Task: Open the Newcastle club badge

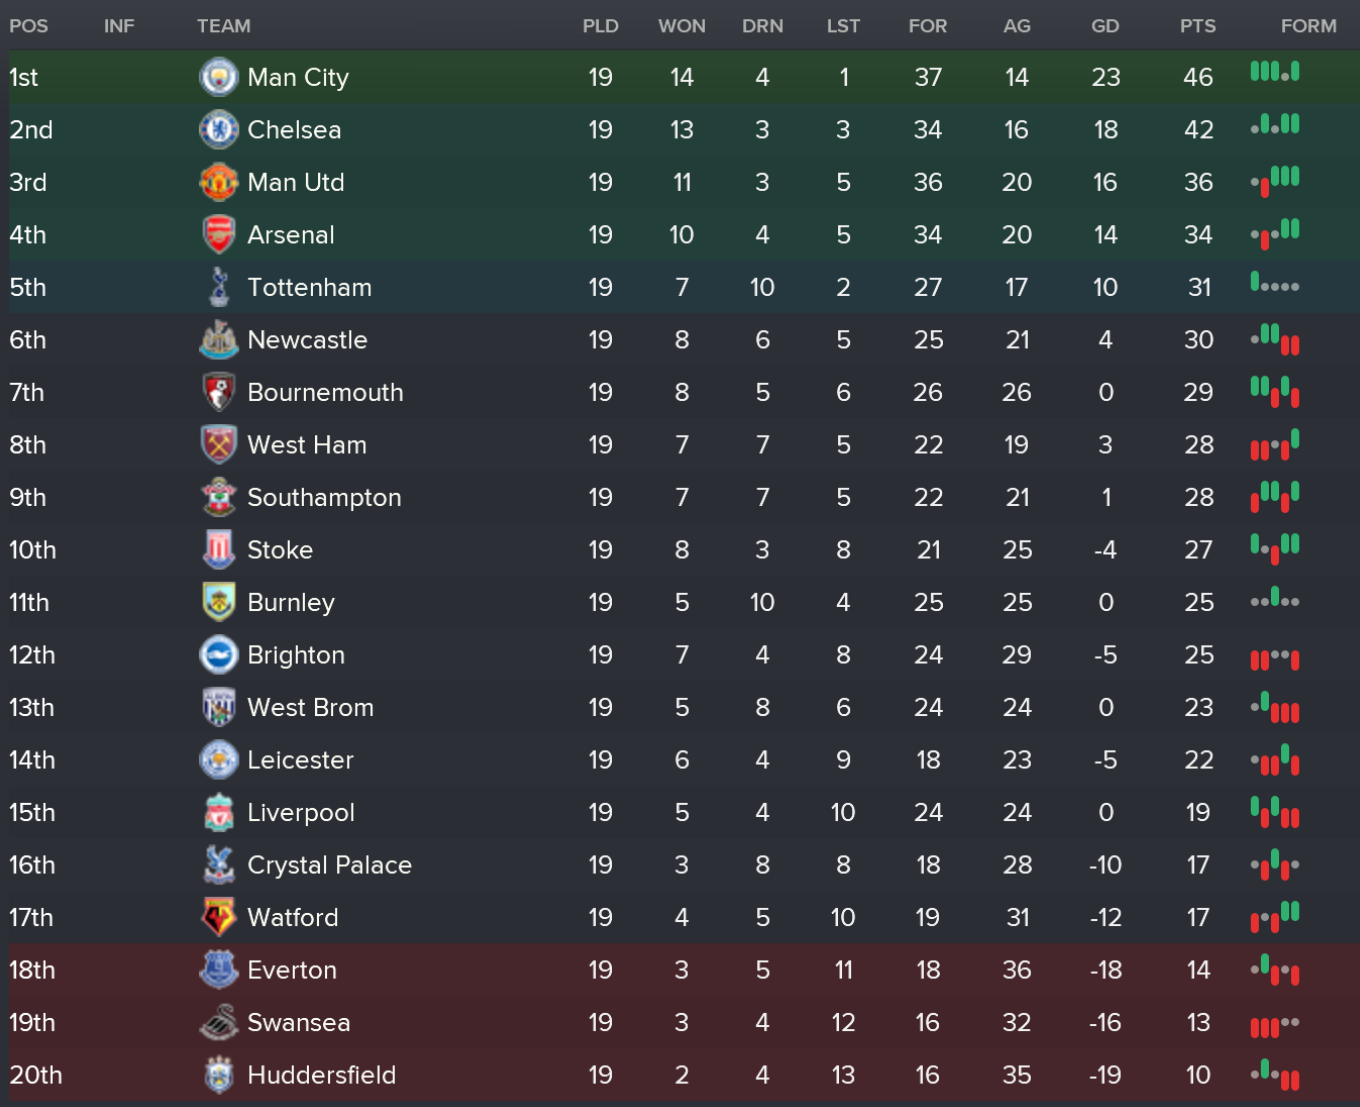Action: click(218, 340)
